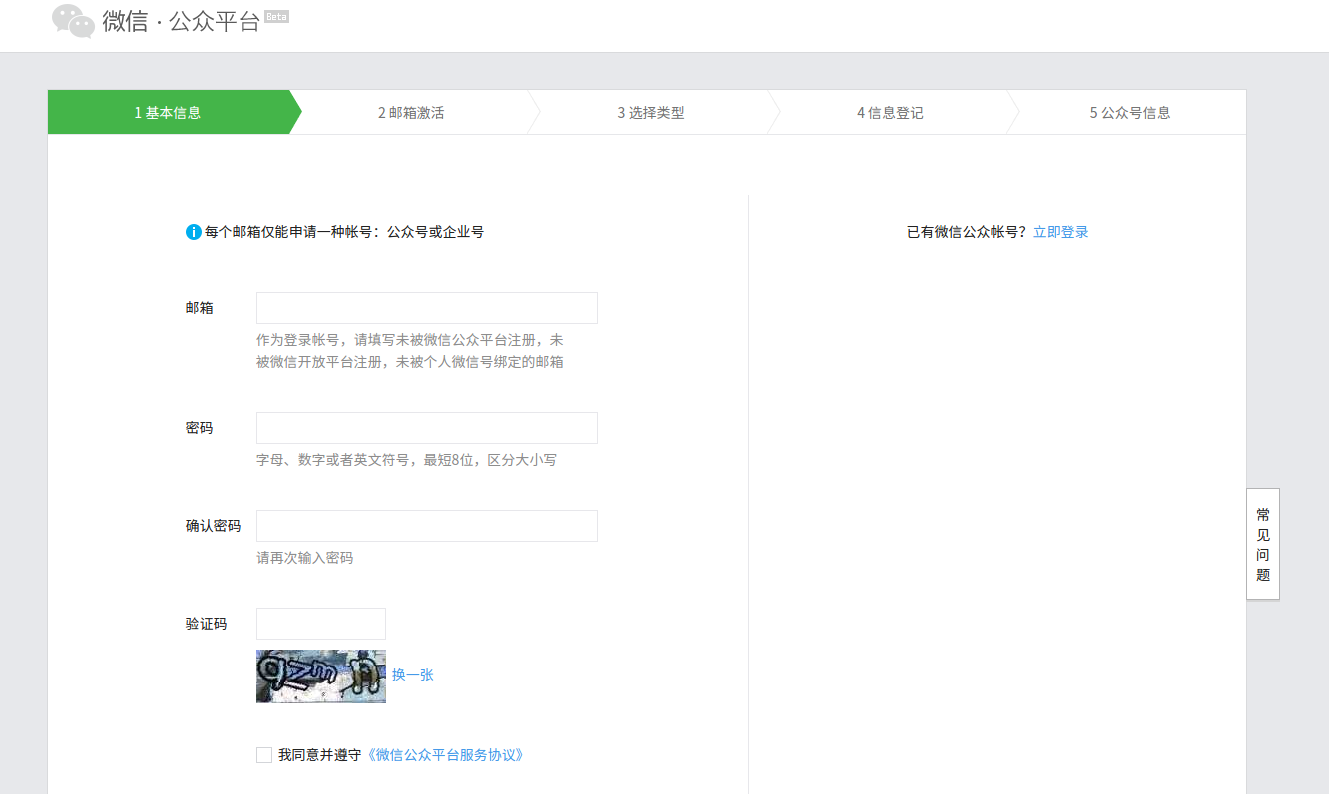Open the 常见问题 side panel button
Image resolution: width=1329 pixels, height=794 pixels.
click(x=1262, y=544)
